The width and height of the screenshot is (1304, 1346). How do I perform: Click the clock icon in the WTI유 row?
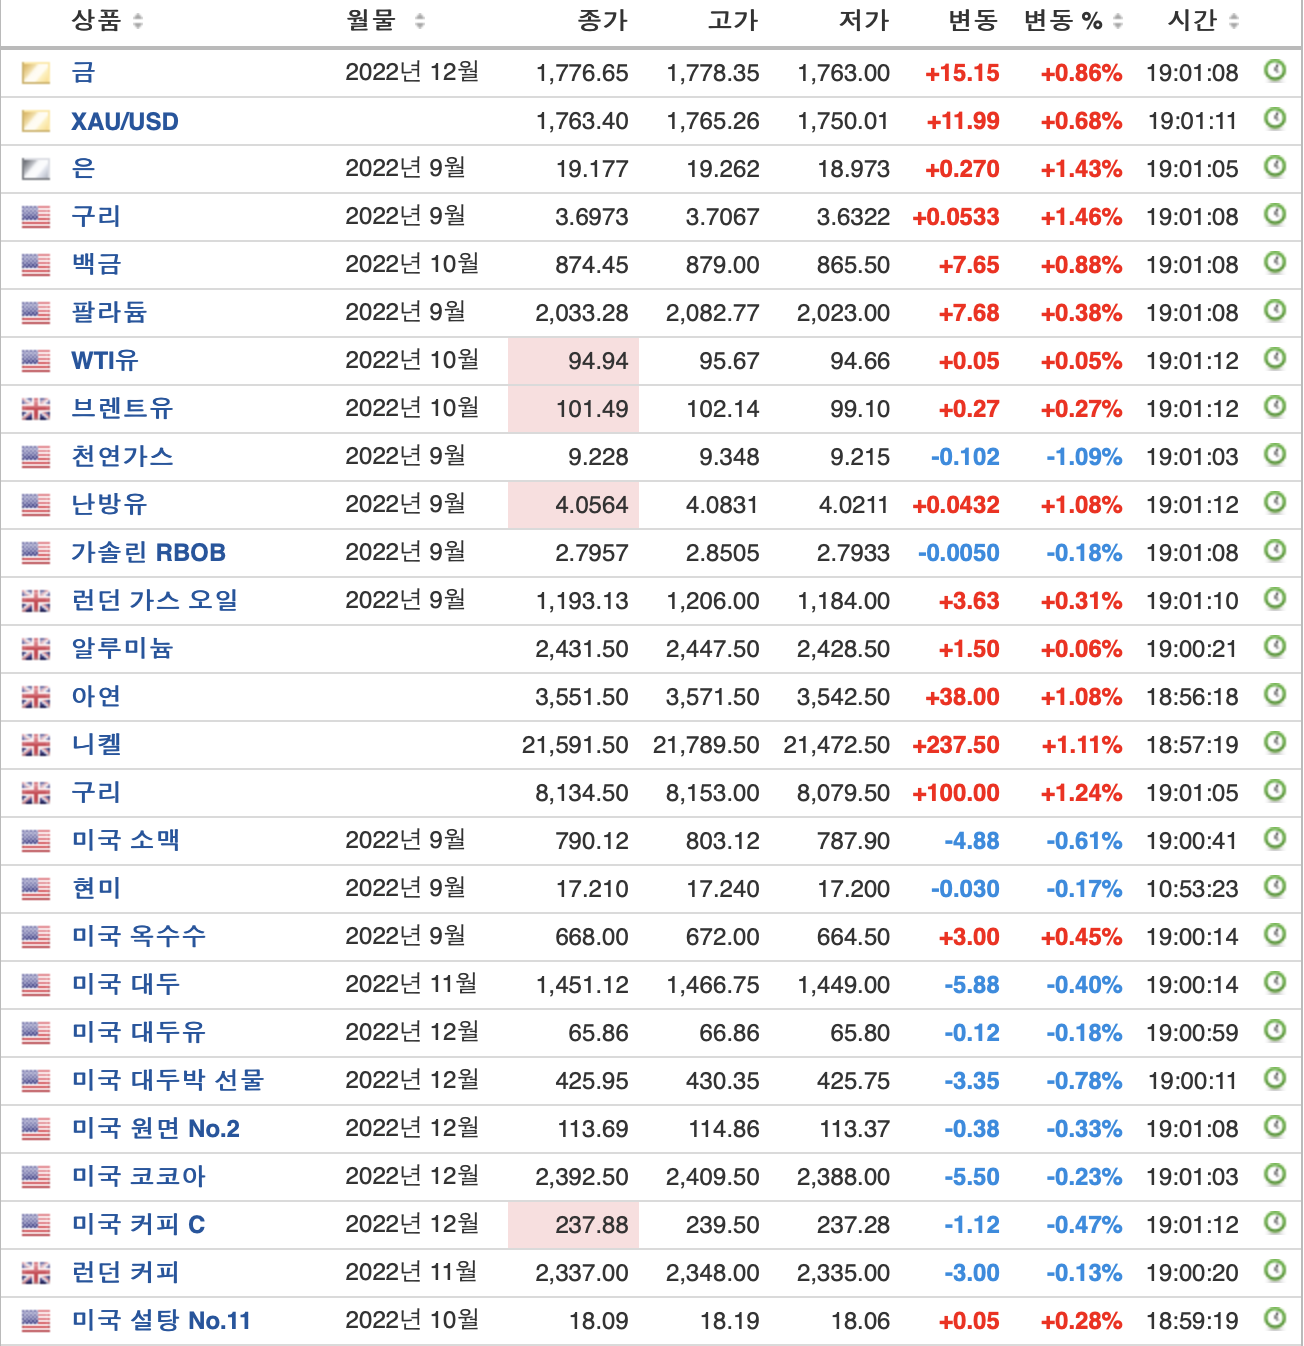tap(1275, 358)
